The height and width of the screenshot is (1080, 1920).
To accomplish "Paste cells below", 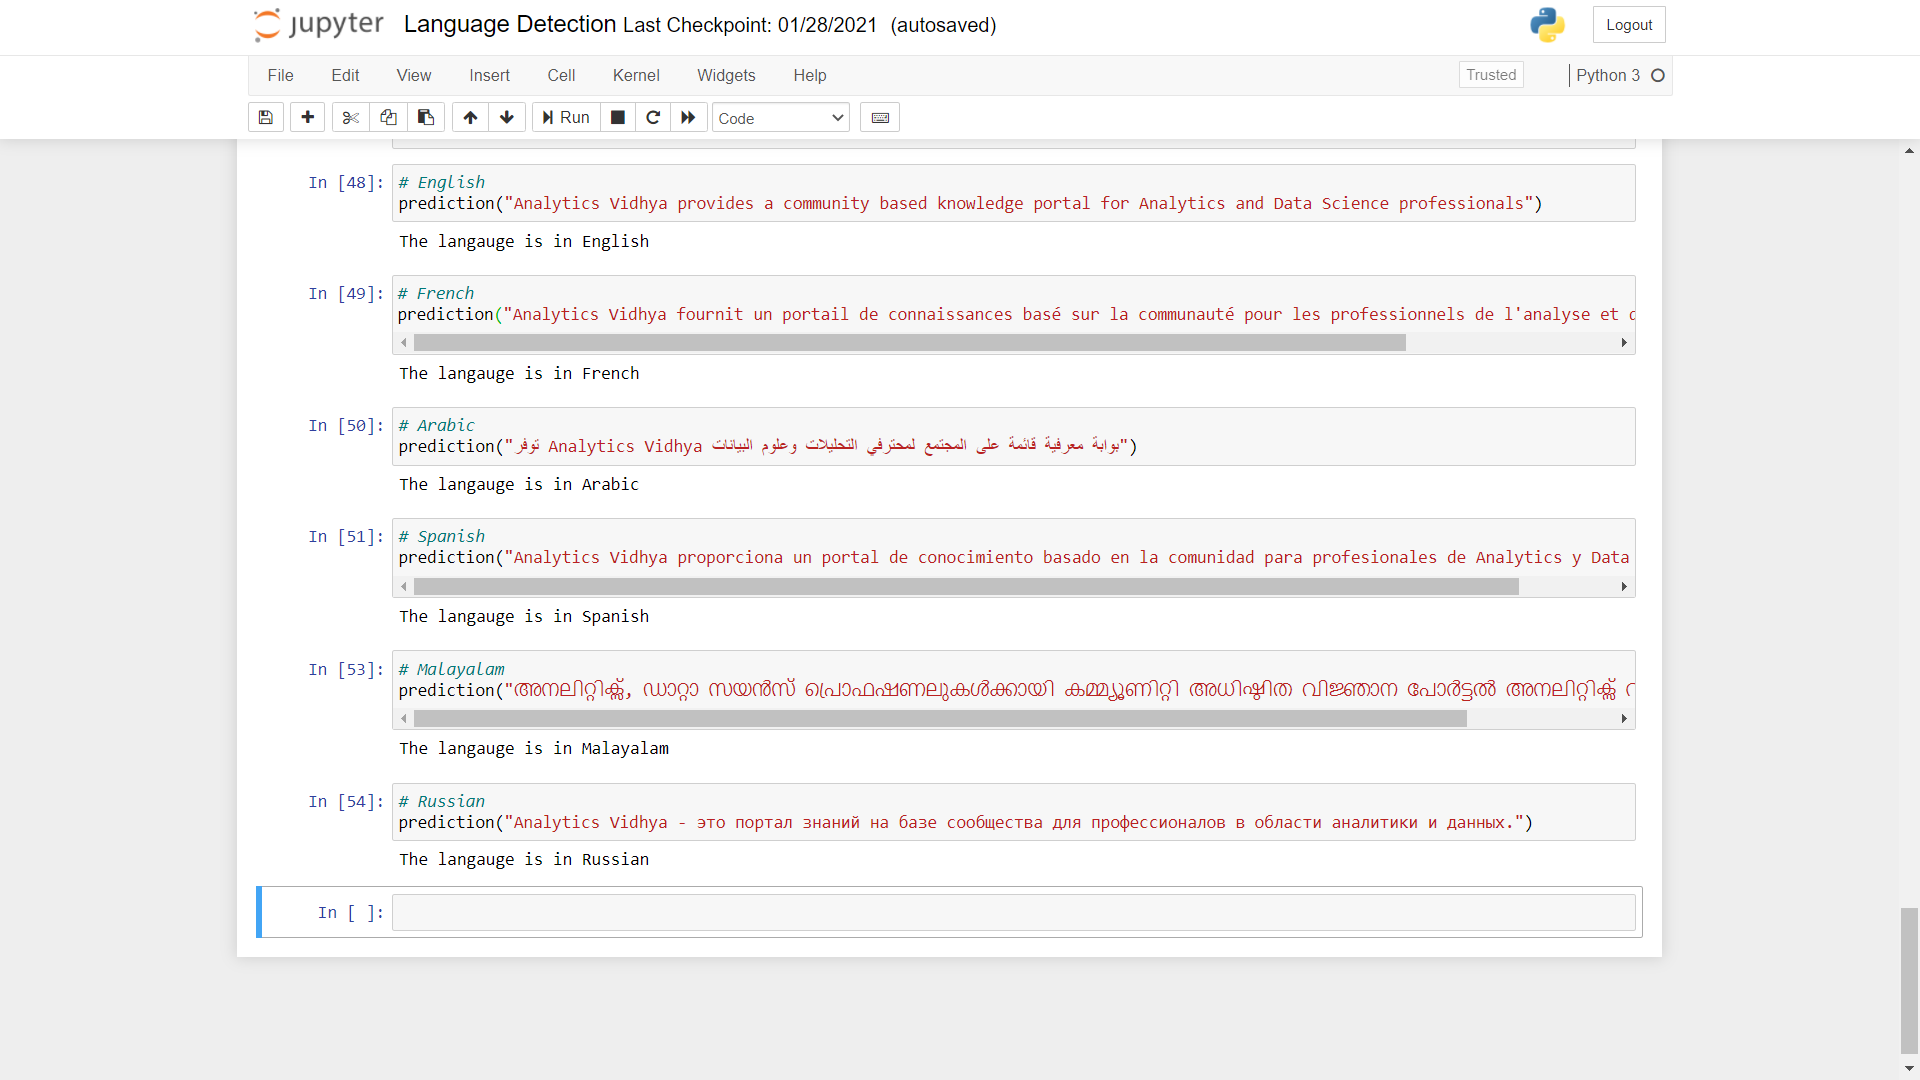I will click(426, 118).
